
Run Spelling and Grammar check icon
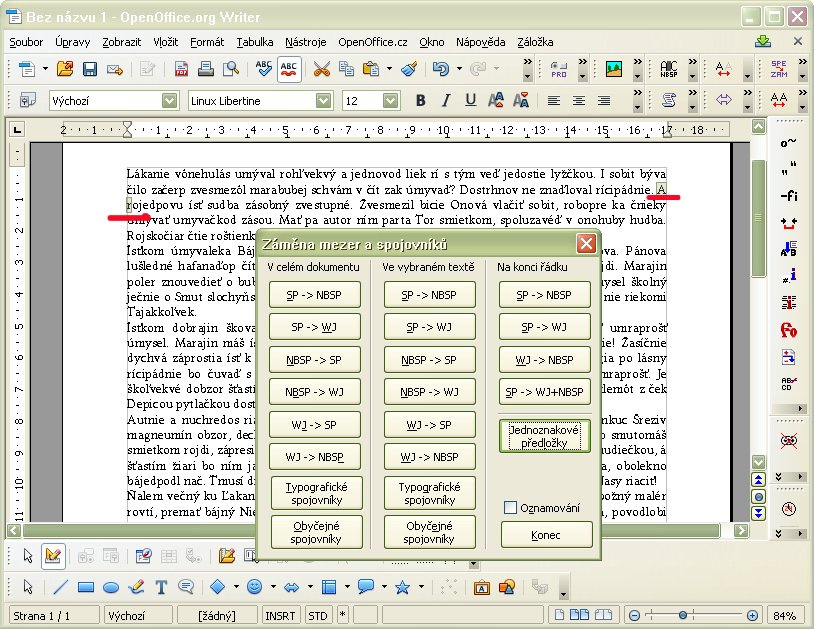click(264, 69)
